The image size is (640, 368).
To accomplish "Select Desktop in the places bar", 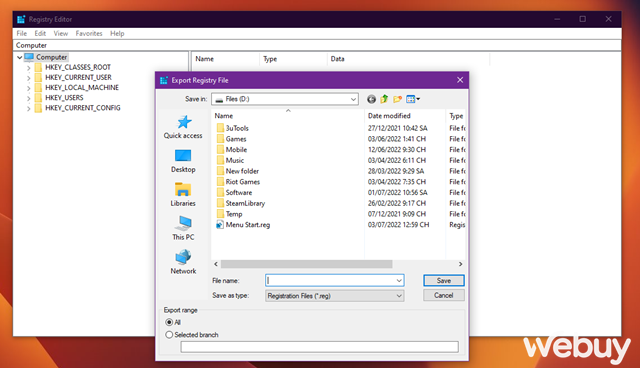I will click(x=183, y=161).
